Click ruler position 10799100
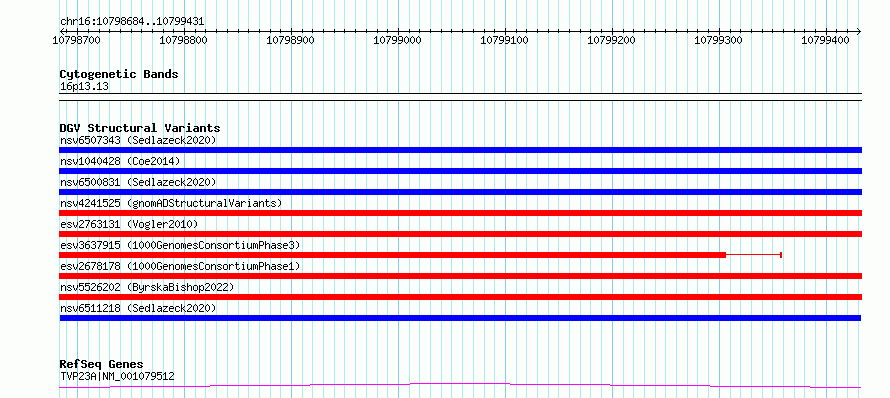Image resolution: width=890 pixels, height=398 pixels. [x=505, y=40]
